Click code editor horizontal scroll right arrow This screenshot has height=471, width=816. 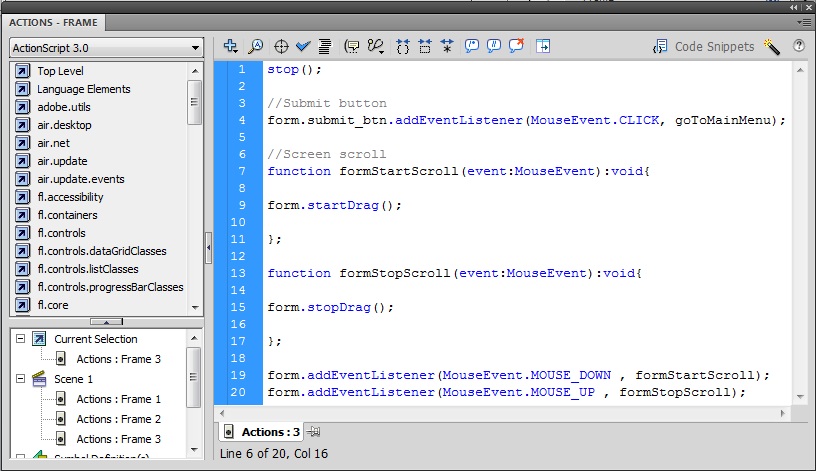pyautogui.click(x=783, y=413)
